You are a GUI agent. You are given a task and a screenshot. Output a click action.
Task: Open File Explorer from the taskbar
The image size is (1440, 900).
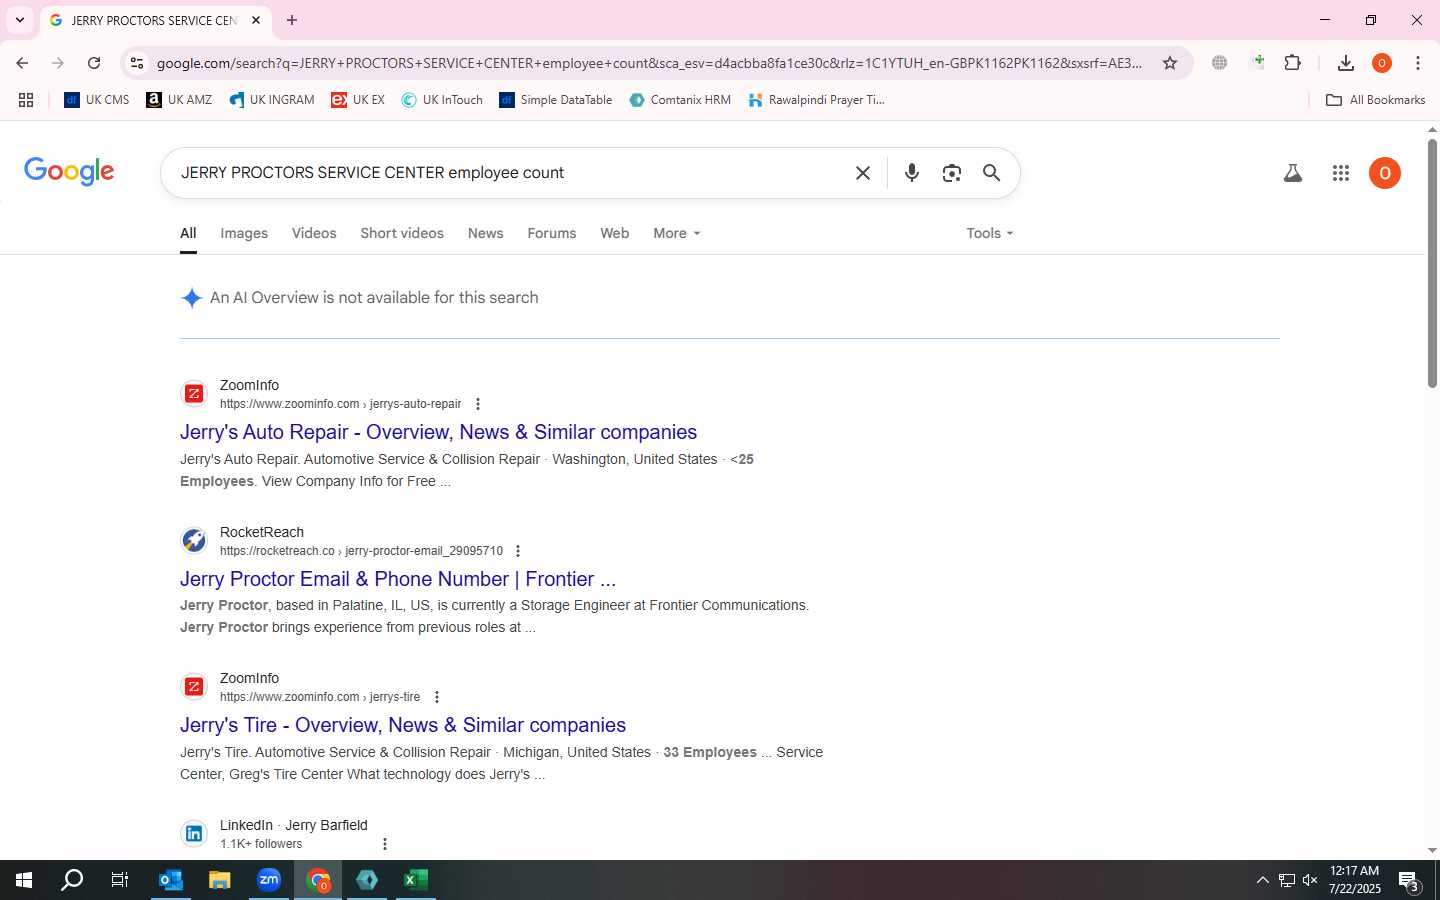(220, 880)
